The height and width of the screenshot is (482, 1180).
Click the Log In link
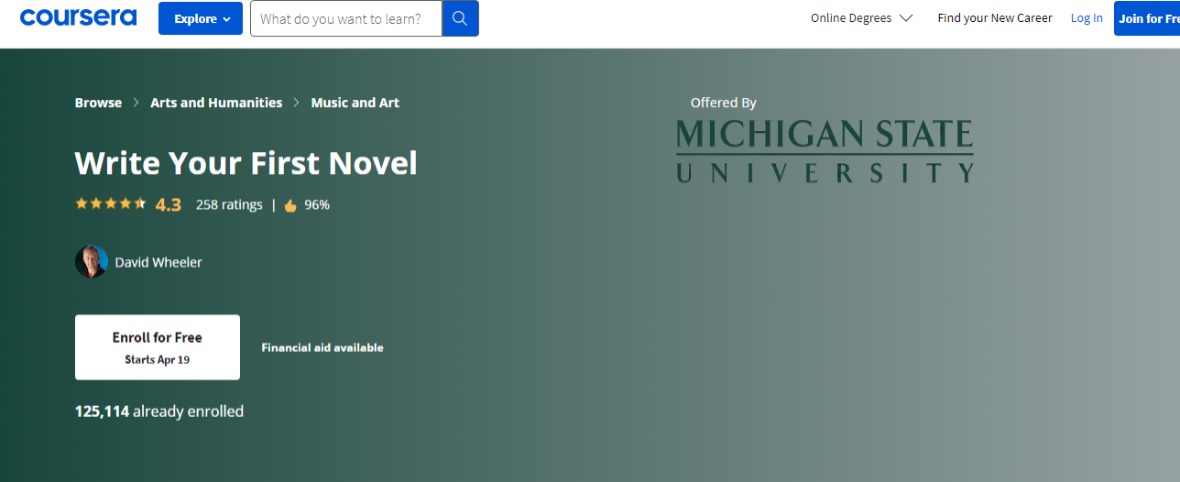1087,18
